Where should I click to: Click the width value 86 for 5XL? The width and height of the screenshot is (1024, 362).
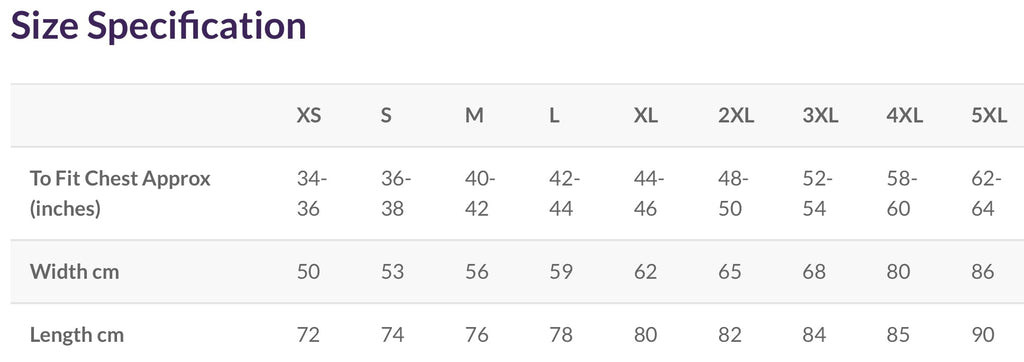pyautogui.click(x=983, y=271)
